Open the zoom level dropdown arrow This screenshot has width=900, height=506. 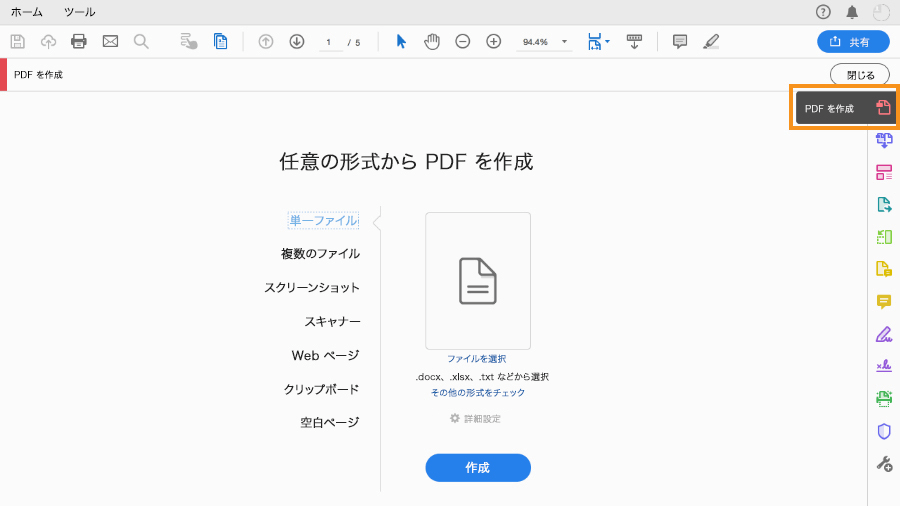tap(564, 41)
